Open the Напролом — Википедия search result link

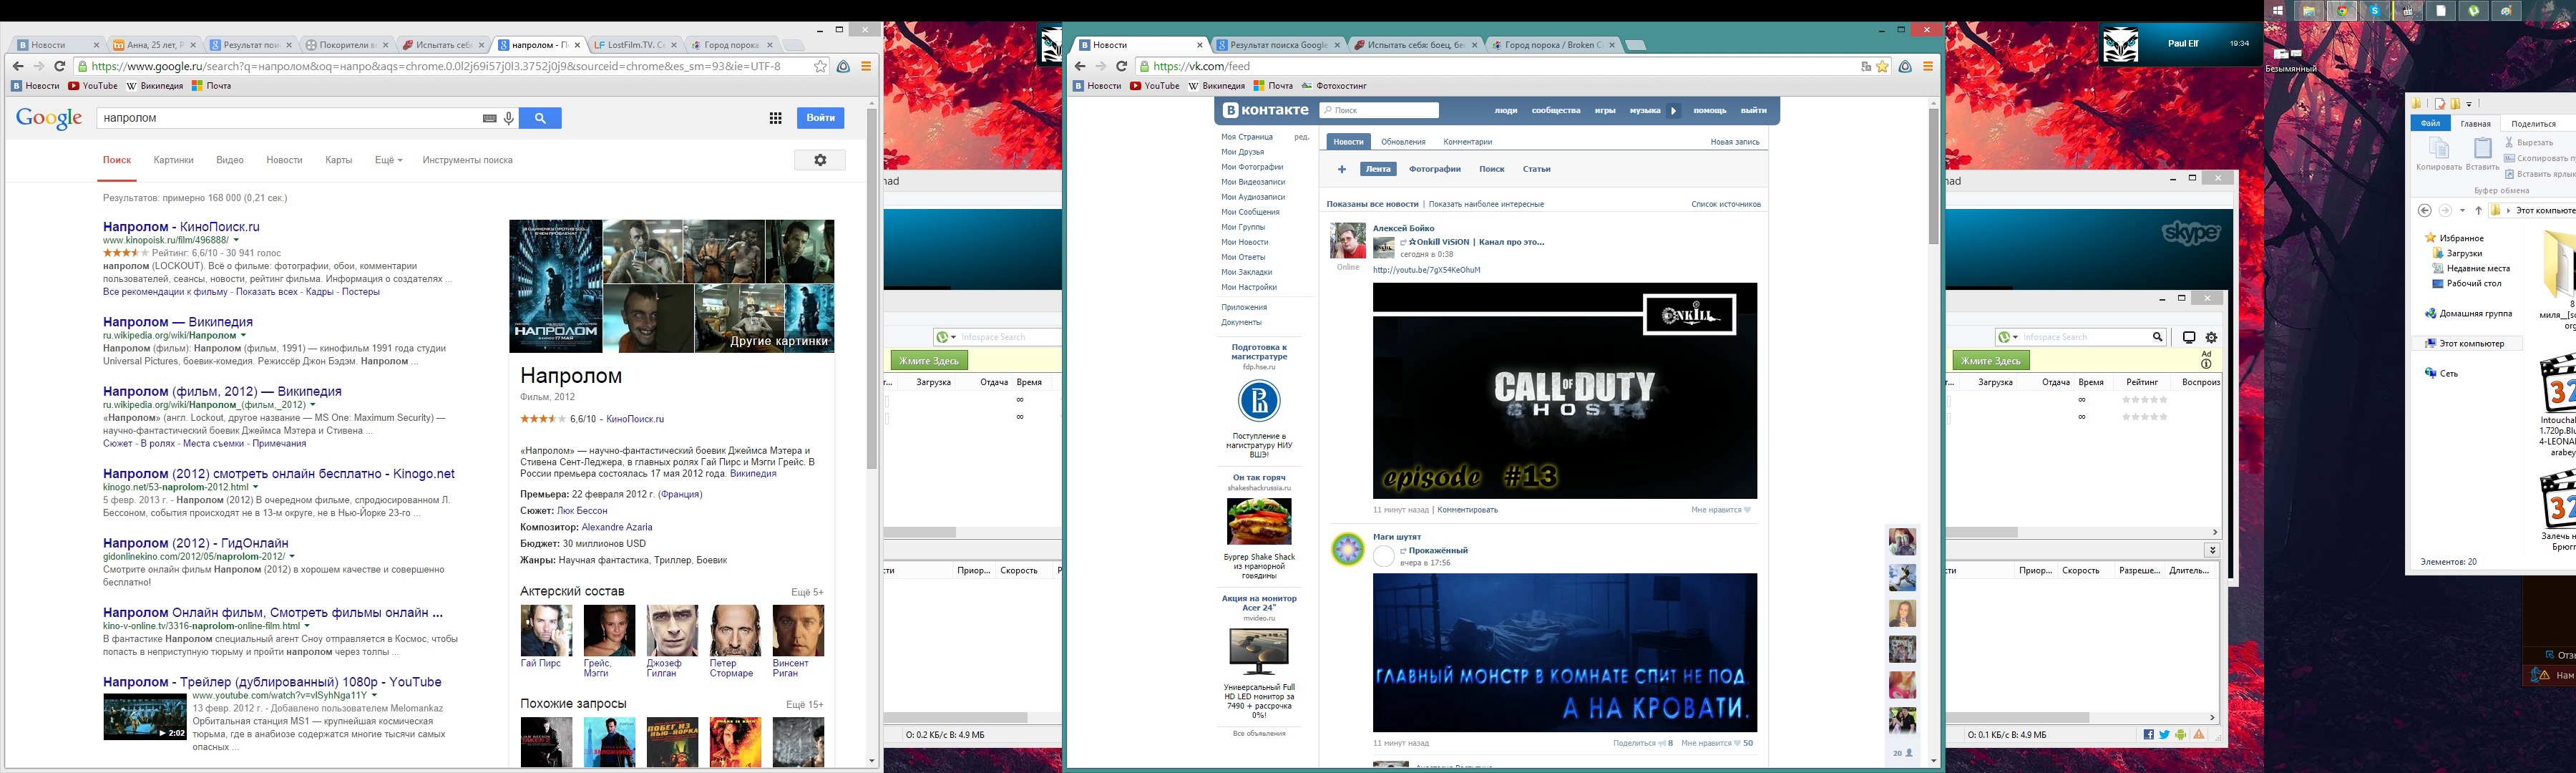point(178,322)
